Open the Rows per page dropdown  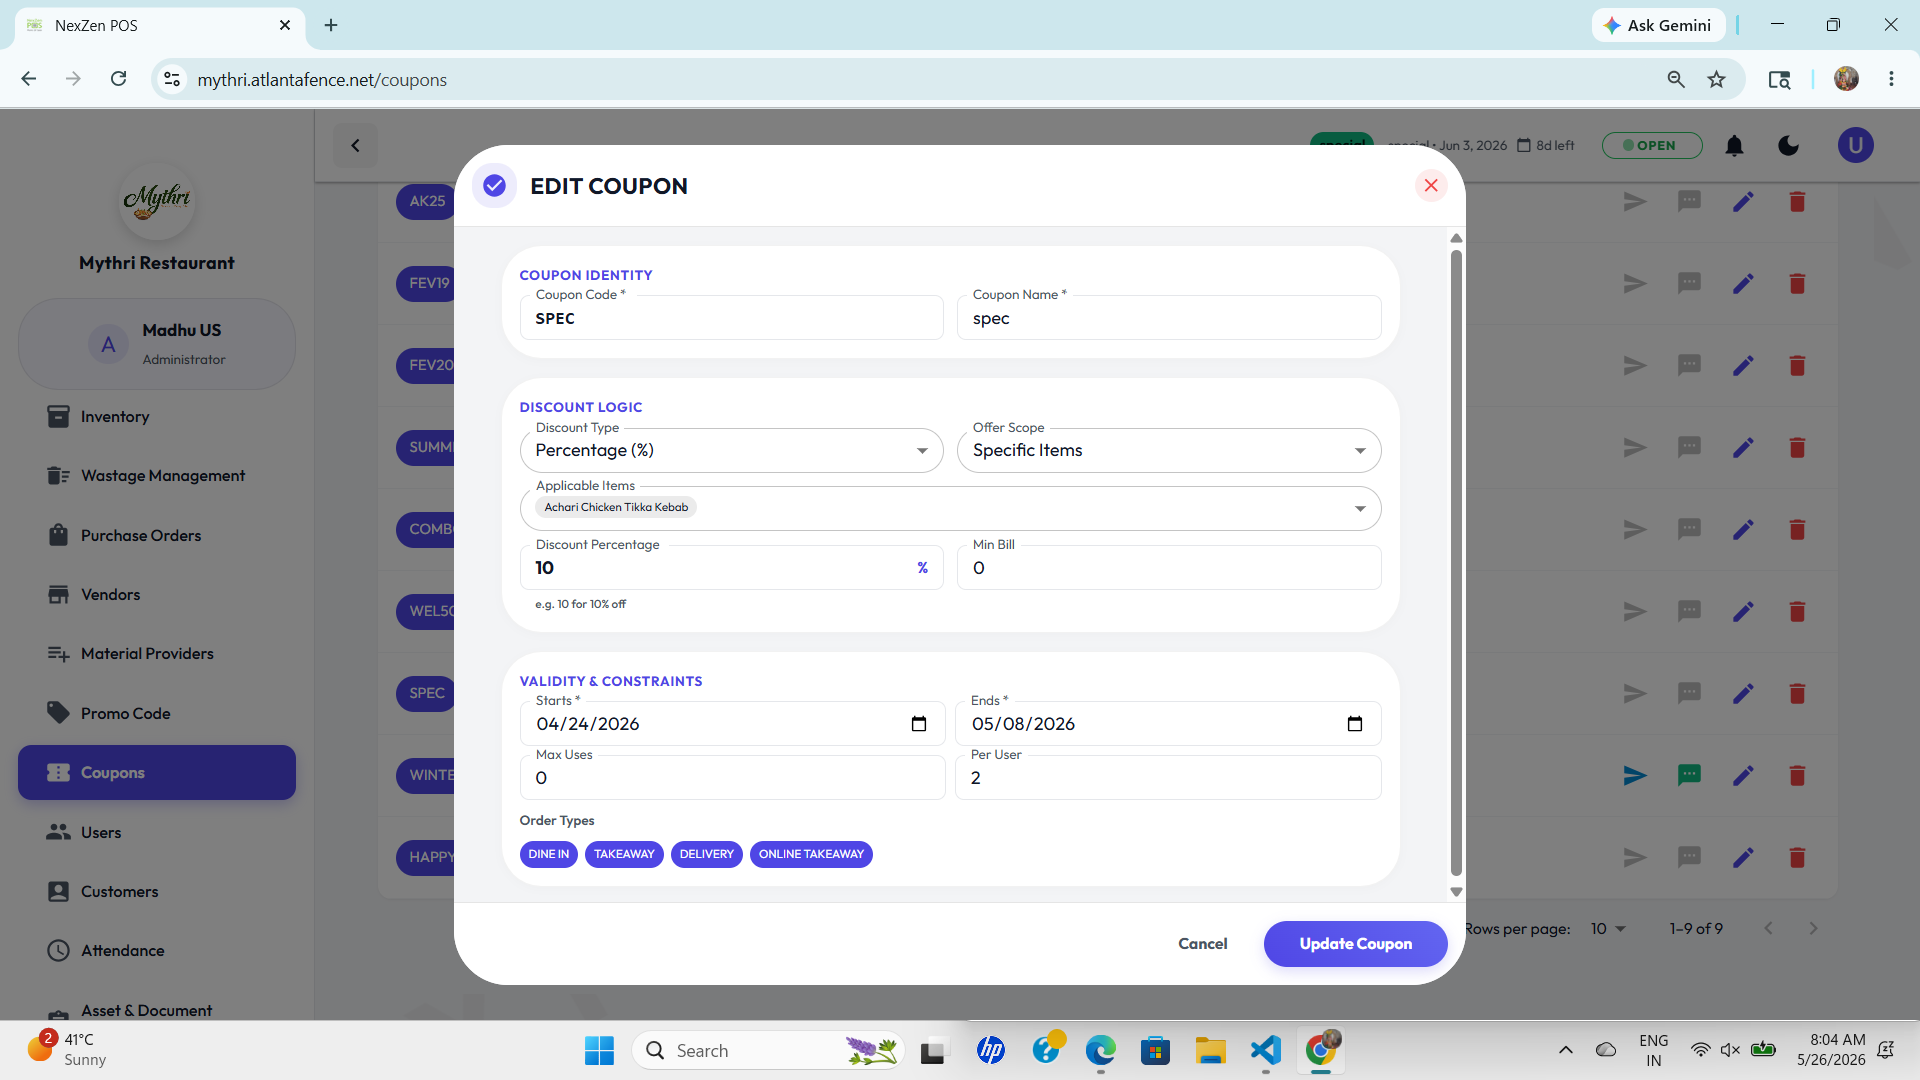click(1608, 929)
